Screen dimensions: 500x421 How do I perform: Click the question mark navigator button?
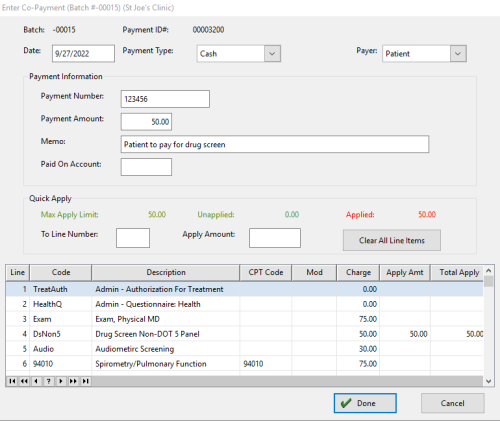[49, 381]
